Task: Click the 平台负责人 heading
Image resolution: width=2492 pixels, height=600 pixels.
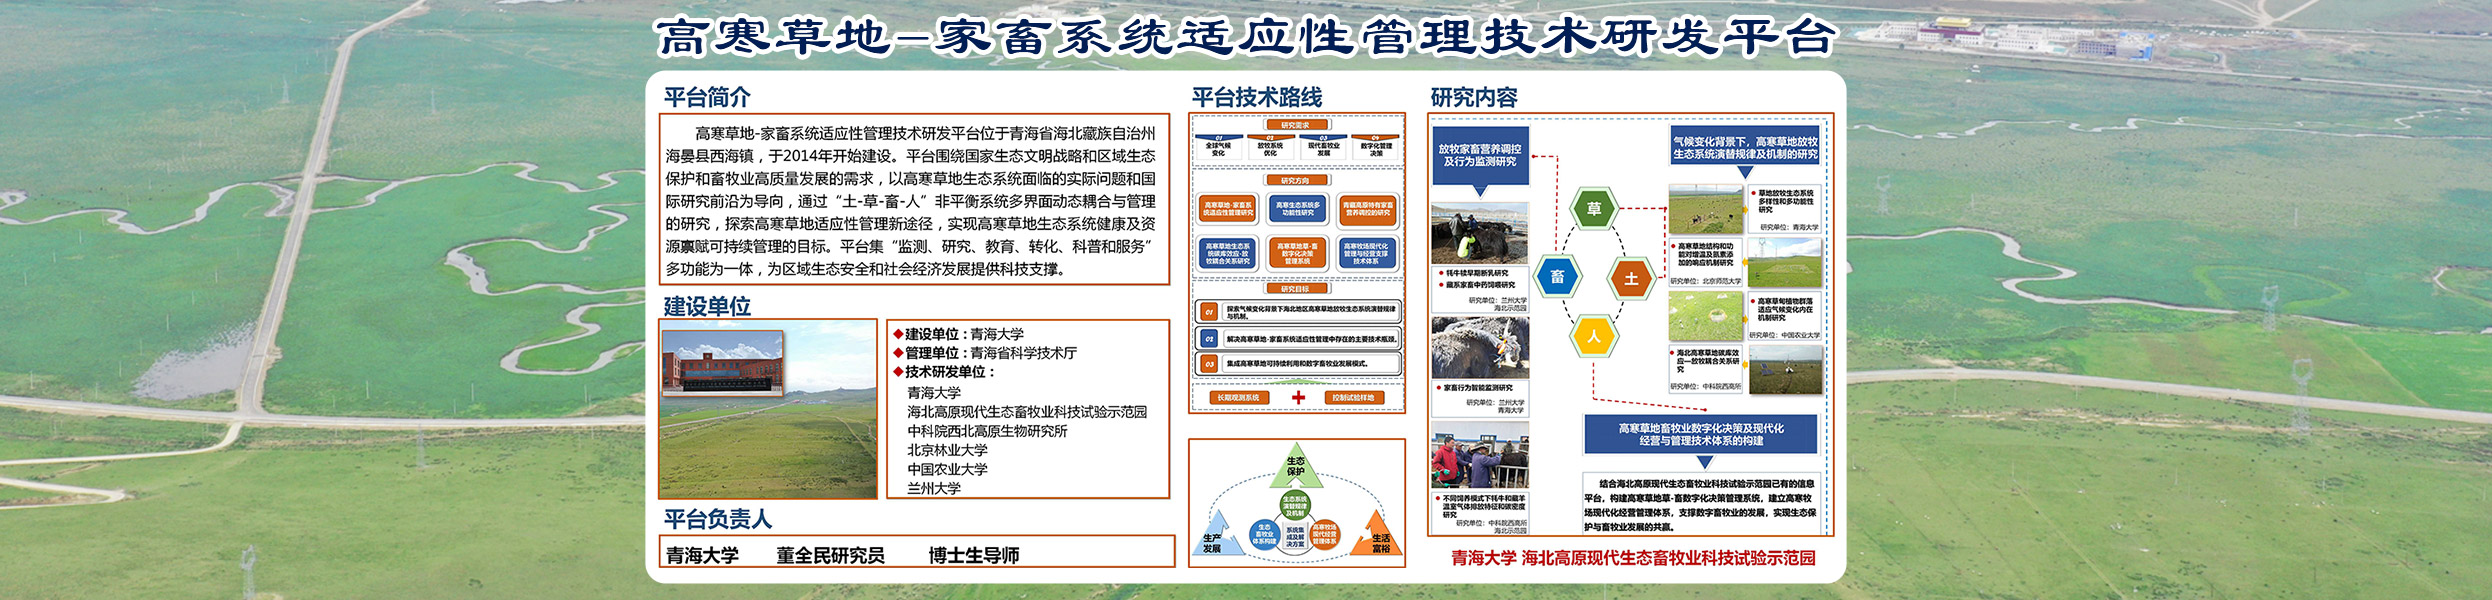Action: (718, 519)
